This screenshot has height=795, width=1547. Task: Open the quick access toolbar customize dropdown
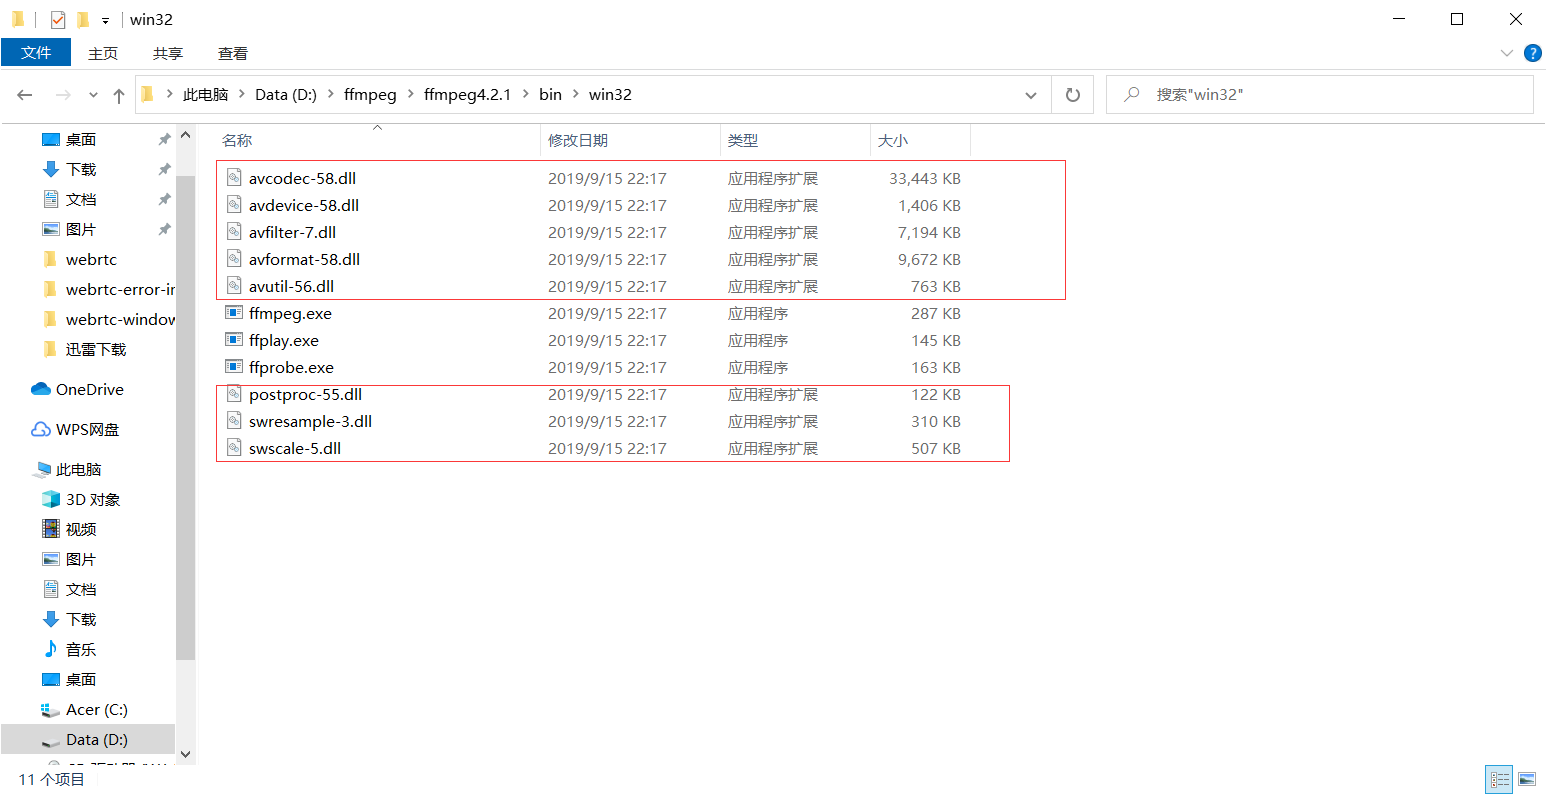tap(105, 20)
